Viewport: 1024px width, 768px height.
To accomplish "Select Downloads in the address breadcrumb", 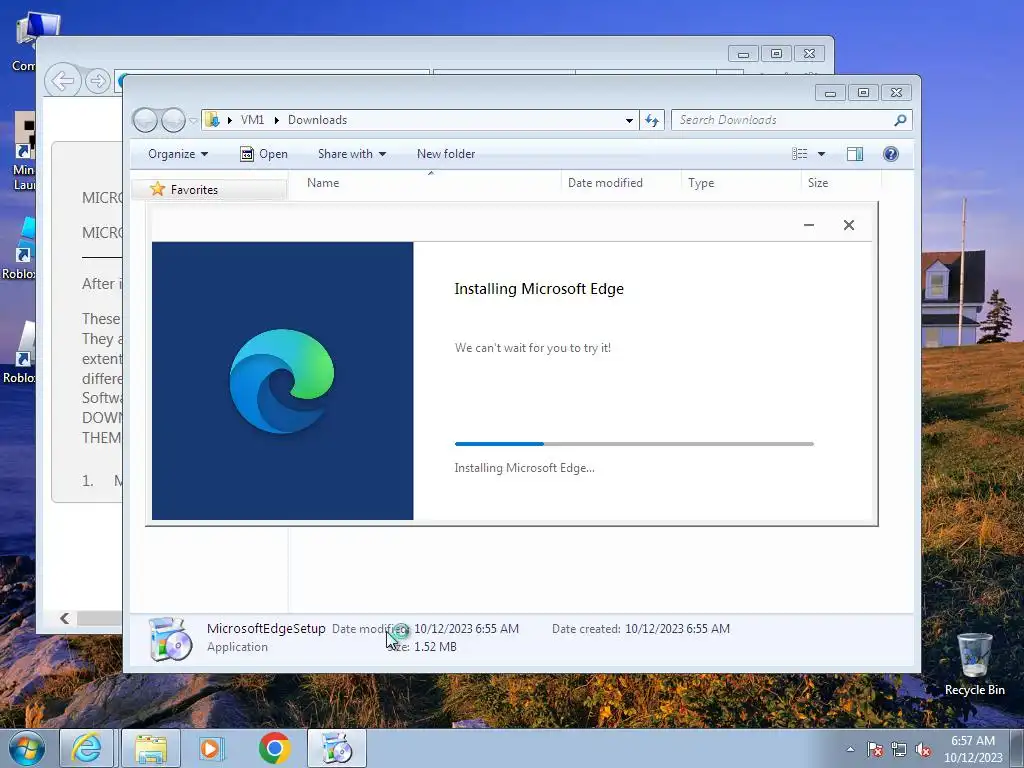I will click(317, 120).
